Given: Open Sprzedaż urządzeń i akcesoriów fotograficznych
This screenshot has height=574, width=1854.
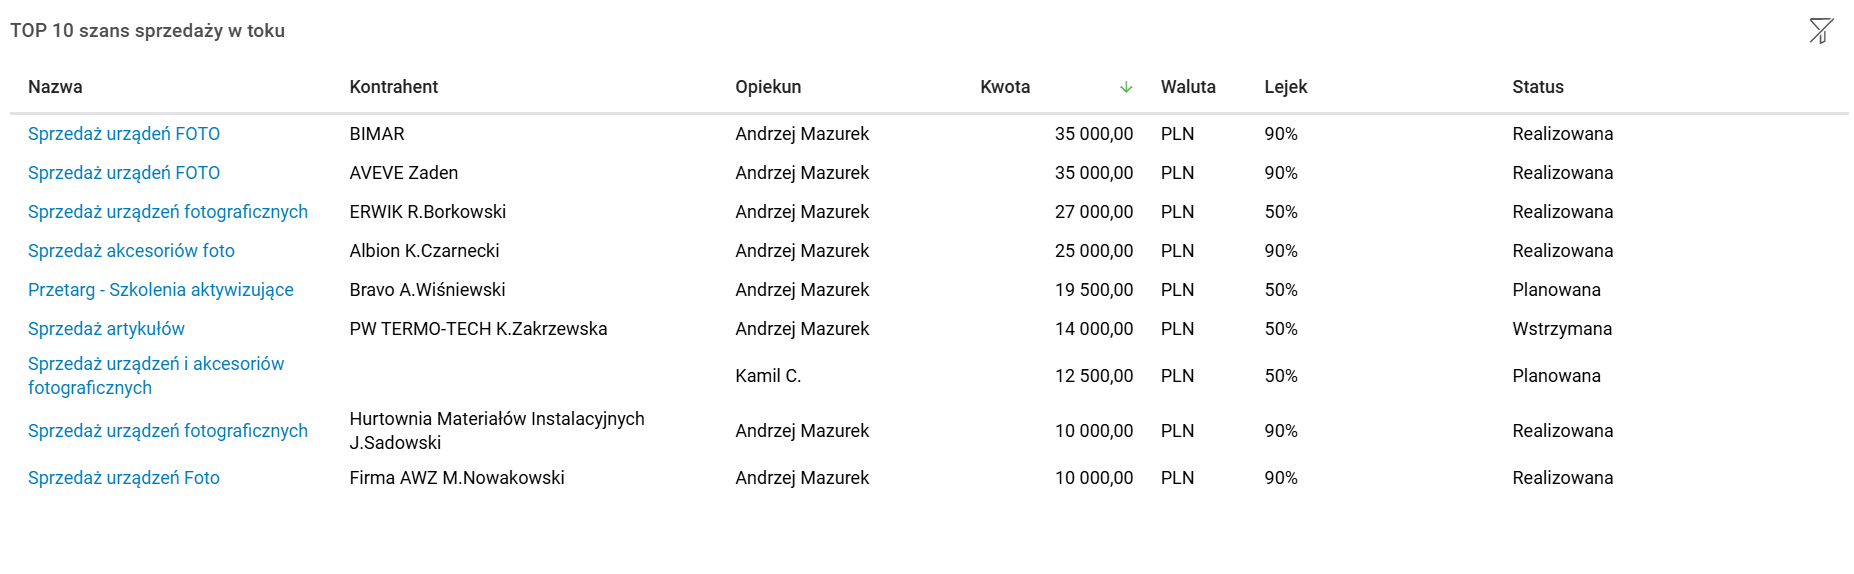Looking at the screenshot, I should tap(156, 376).
